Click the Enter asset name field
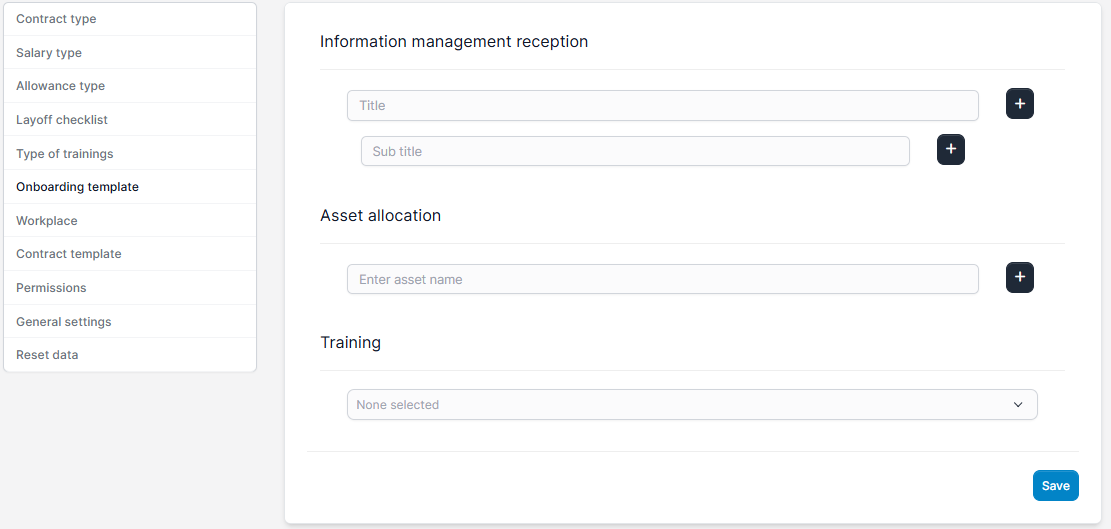This screenshot has width=1111, height=529. coord(662,279)
